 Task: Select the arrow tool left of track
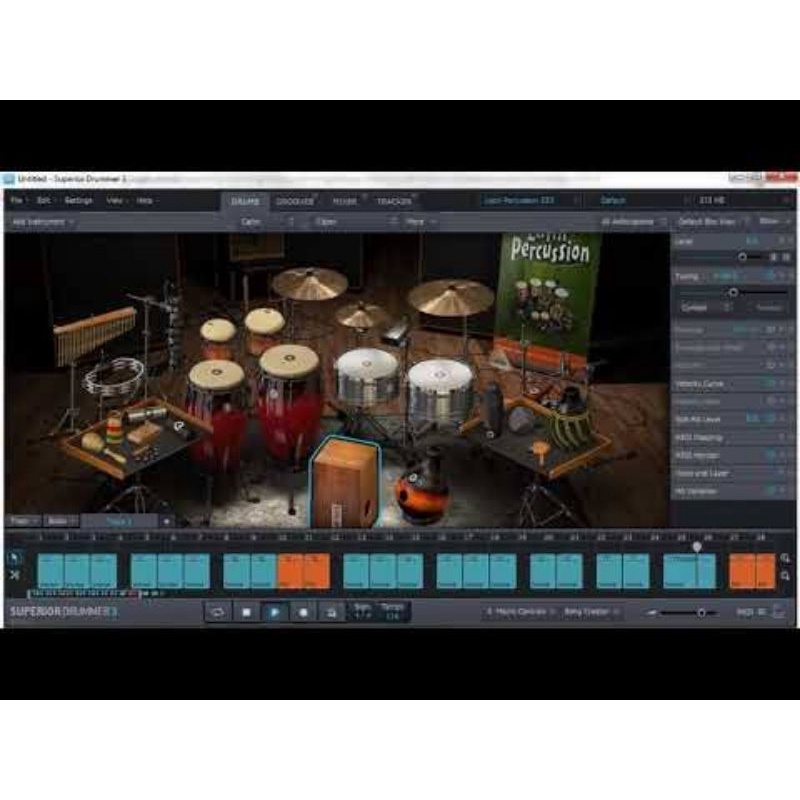coord(14,557)
